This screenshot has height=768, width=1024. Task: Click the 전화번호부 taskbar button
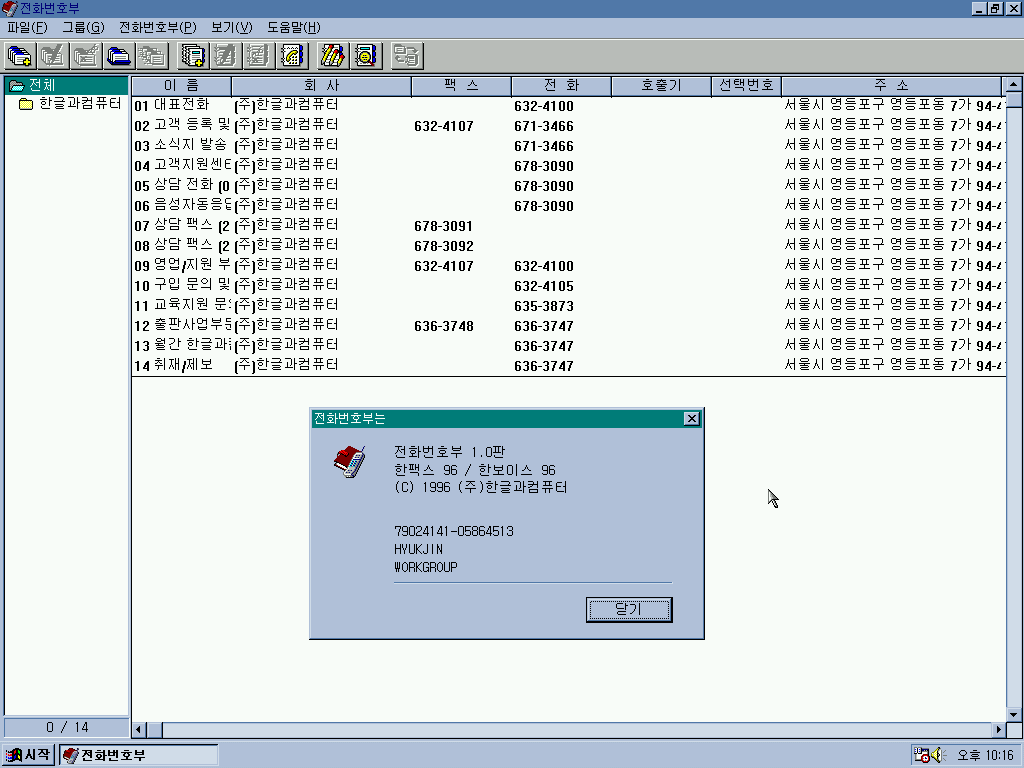pyautogui.click(x=138, y=755)
